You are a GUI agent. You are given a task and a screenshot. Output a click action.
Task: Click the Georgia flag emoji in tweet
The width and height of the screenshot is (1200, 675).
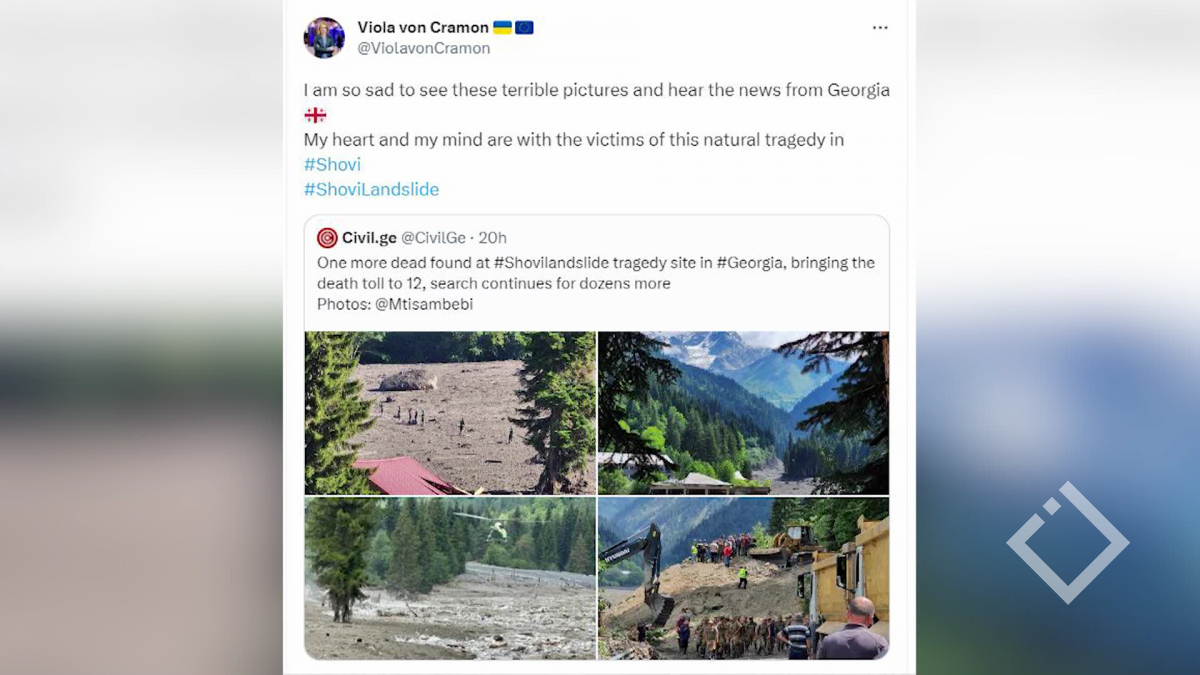[x=315, y=115]
